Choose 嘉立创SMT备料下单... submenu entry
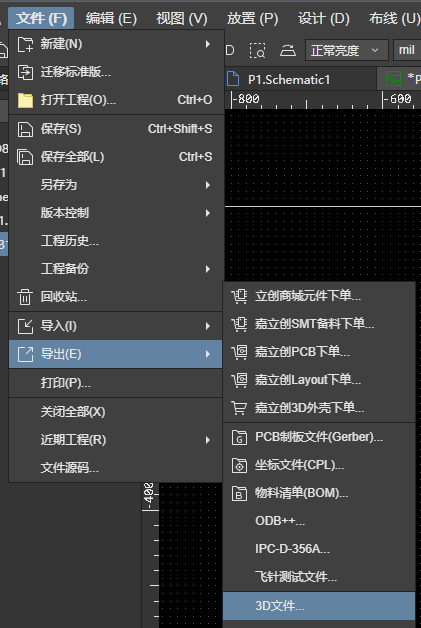The height and width of the screenshot is (628, 421). tap(319, 324)
